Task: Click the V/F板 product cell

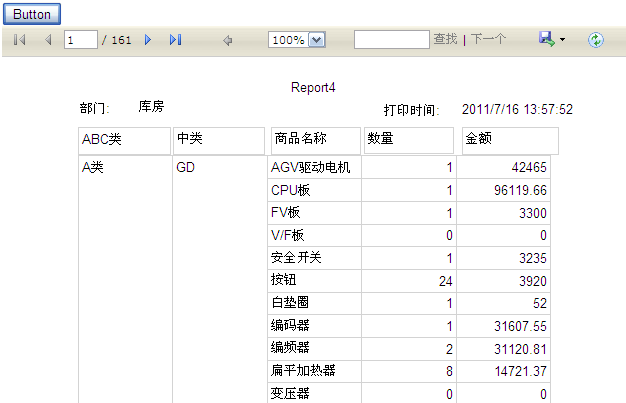Action: click(314, 235)
